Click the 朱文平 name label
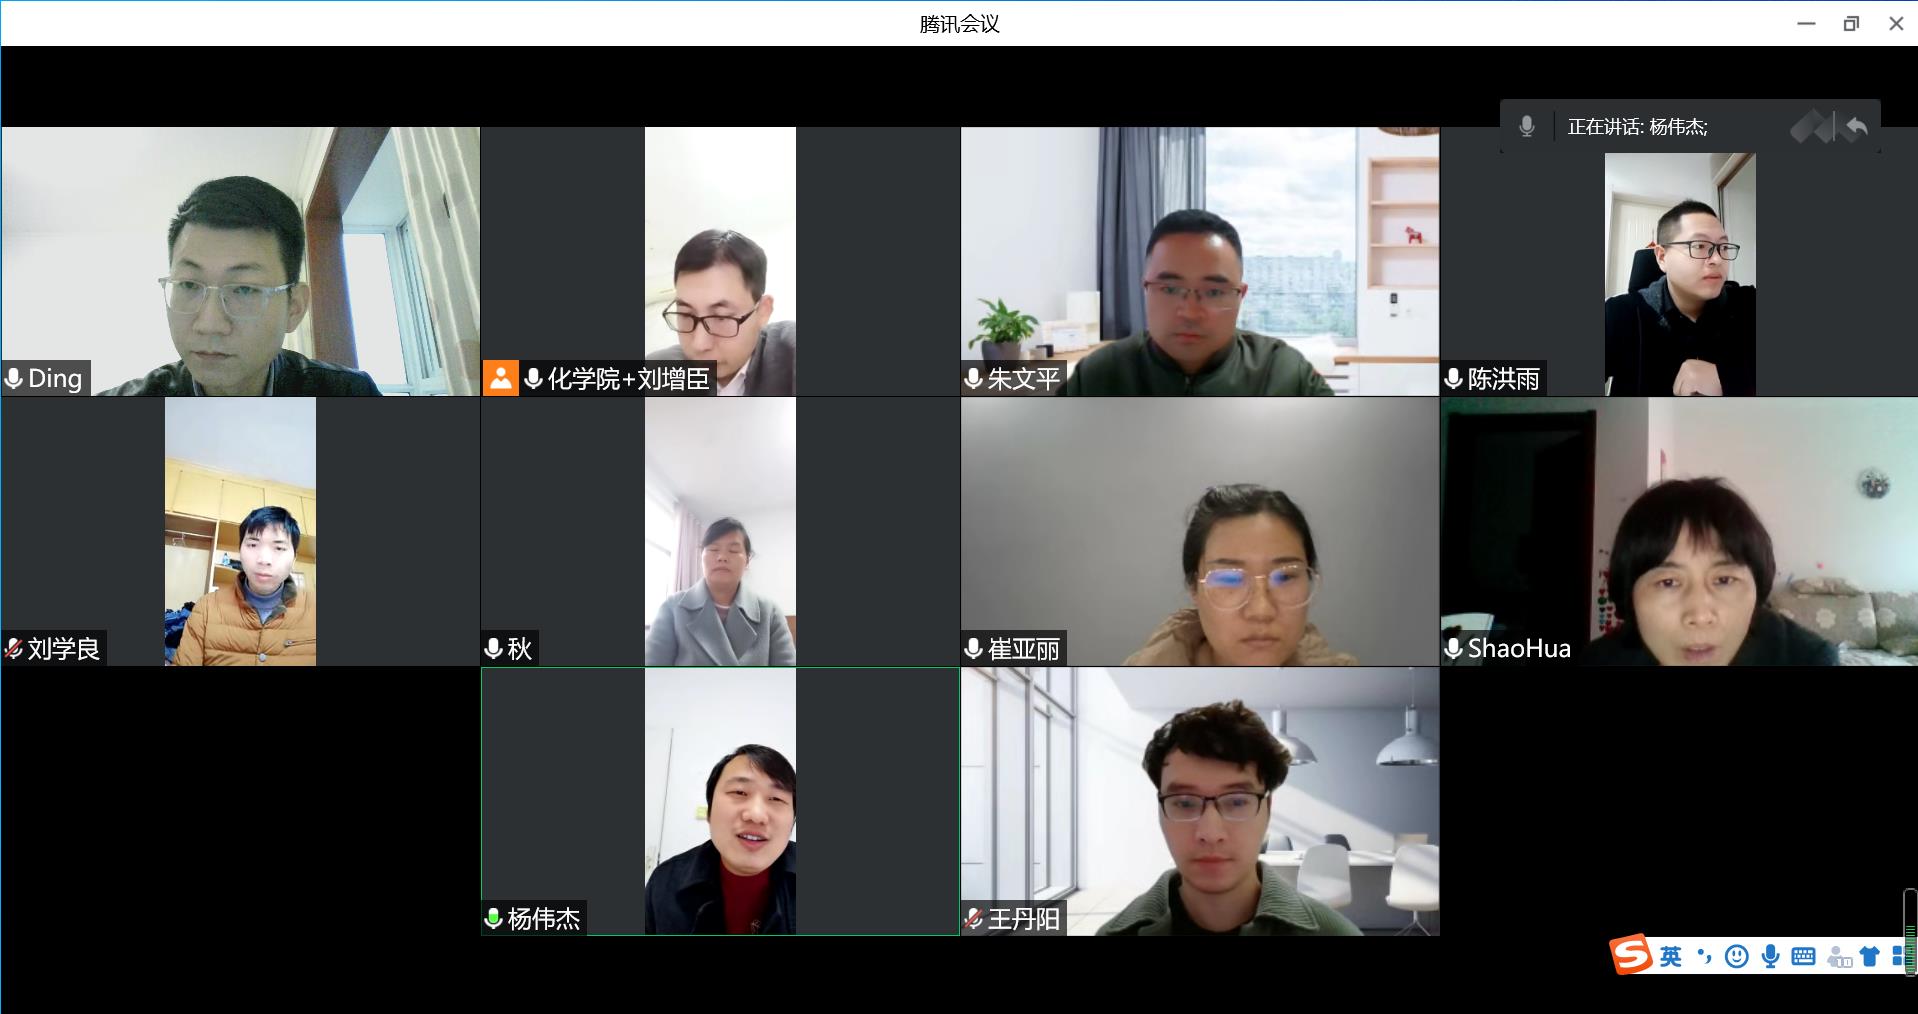This screenshot has height=1014, width=1918. point(1023,379)
